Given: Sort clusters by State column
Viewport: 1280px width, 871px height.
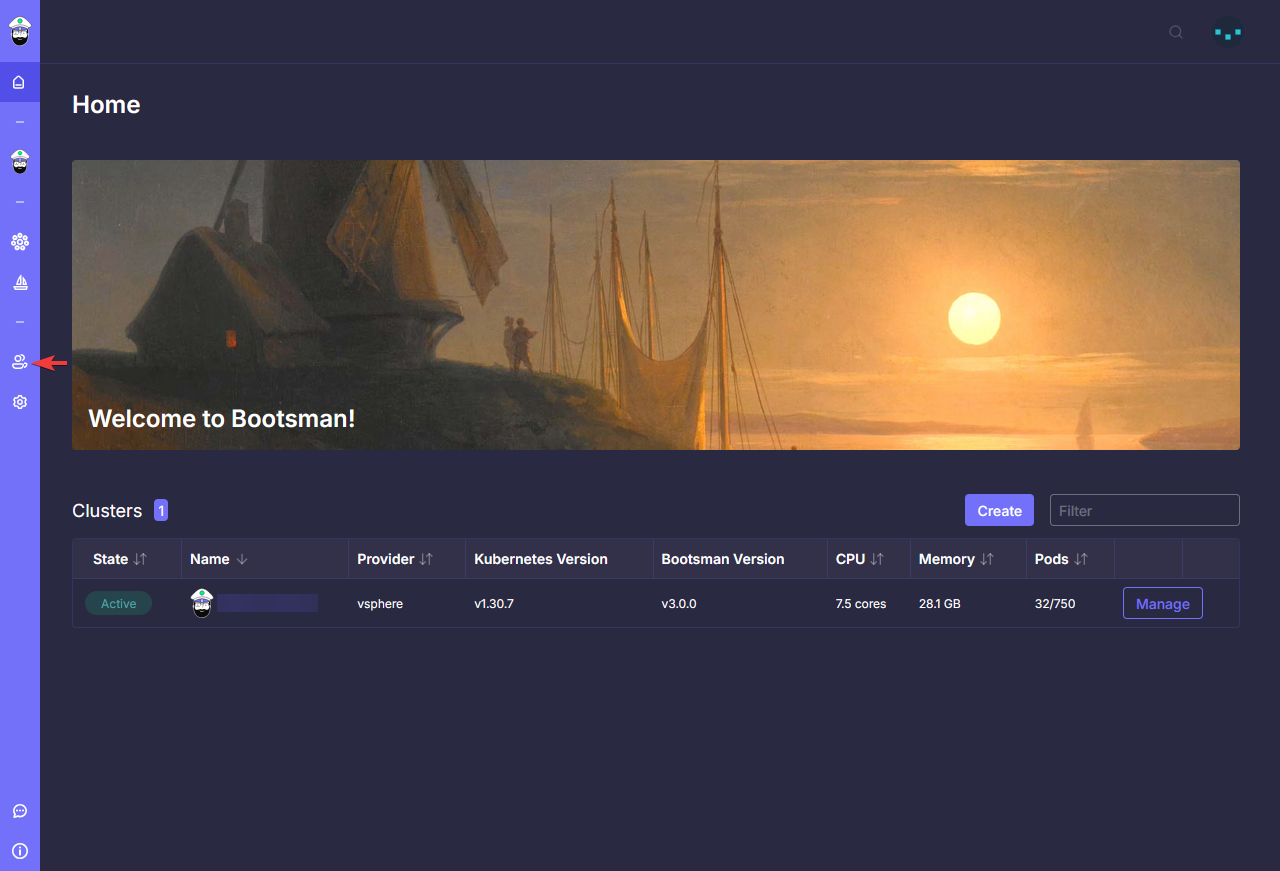Looking at the screenshot, I should tap(140, 559).
